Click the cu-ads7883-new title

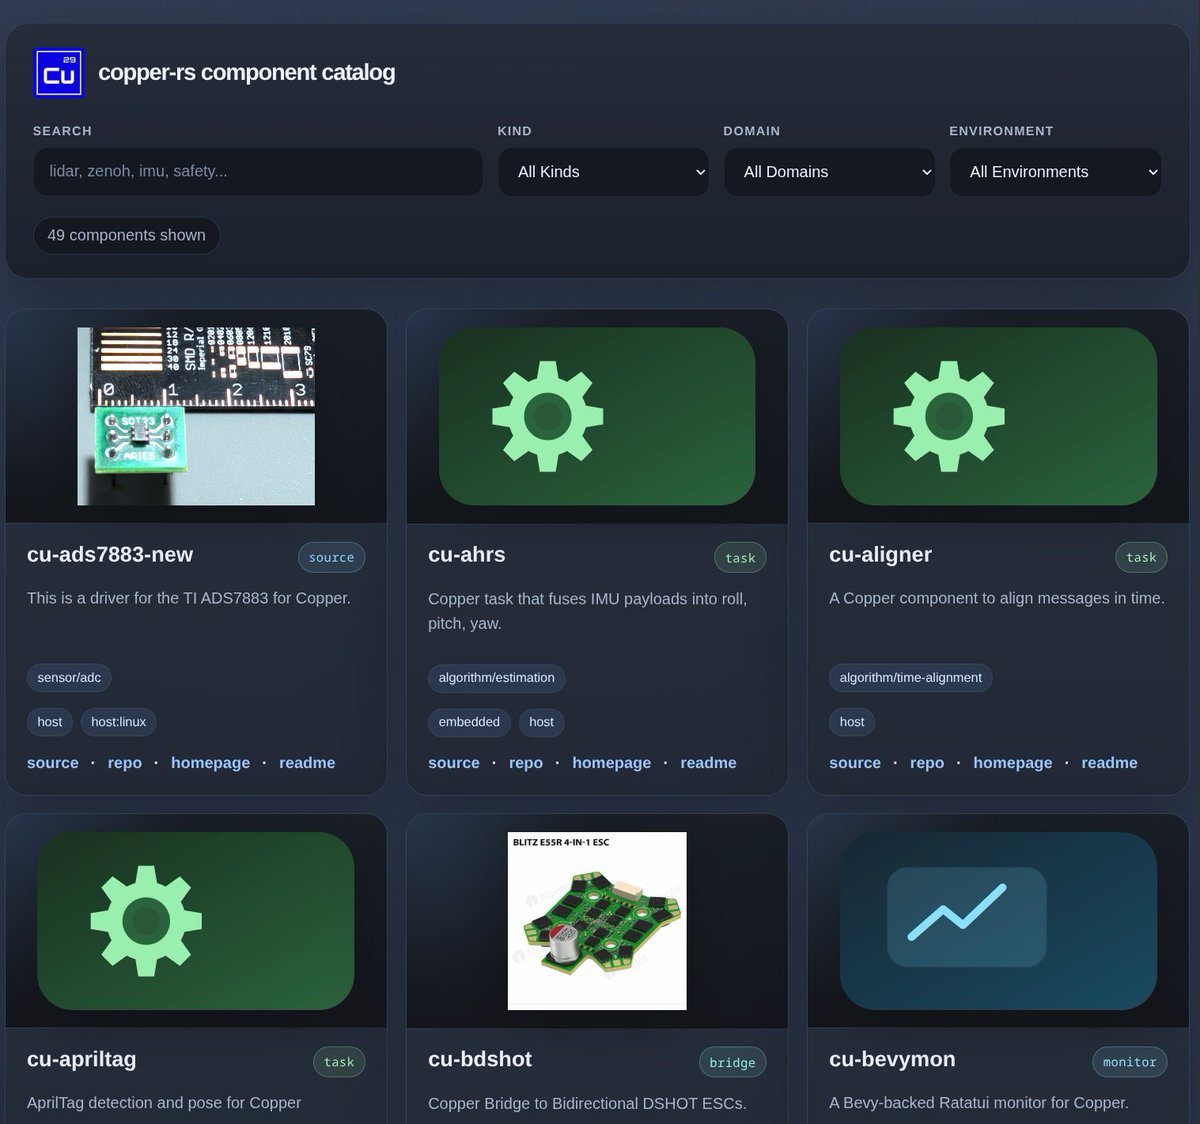click(x=110, y=555)
